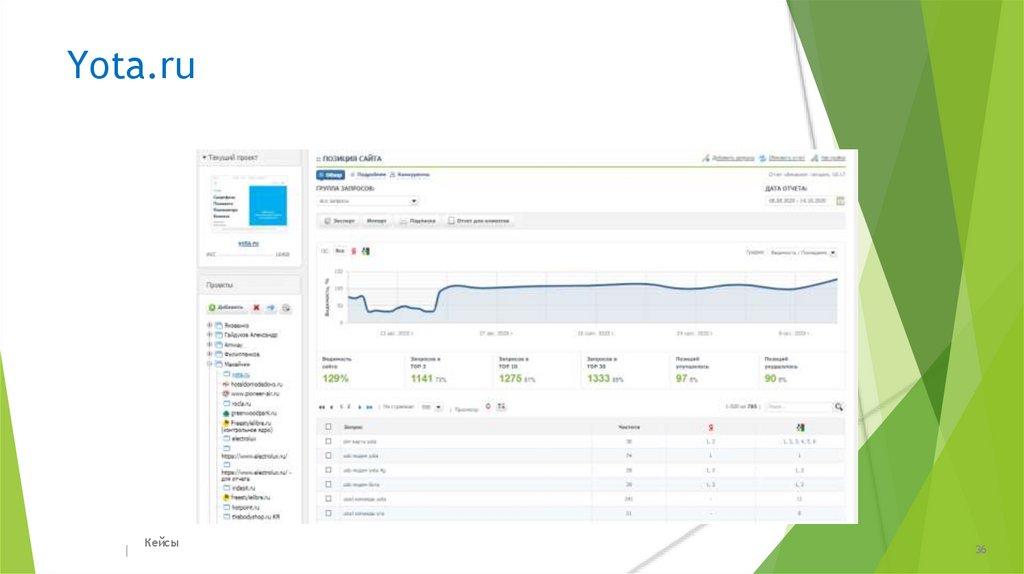Go to first page with double-left arrow
Image resolution: width=1024 pixels, height=574 pixels.
322,407
